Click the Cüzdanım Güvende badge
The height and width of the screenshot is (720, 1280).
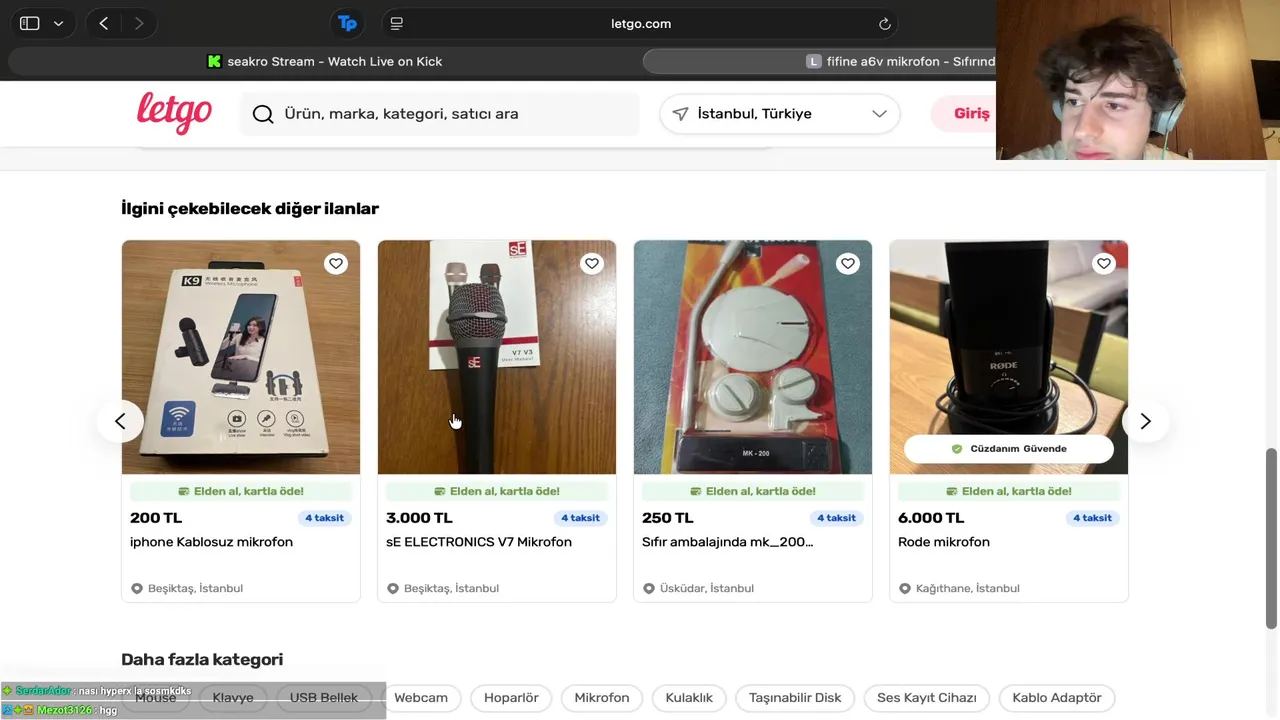(1009, 449)
